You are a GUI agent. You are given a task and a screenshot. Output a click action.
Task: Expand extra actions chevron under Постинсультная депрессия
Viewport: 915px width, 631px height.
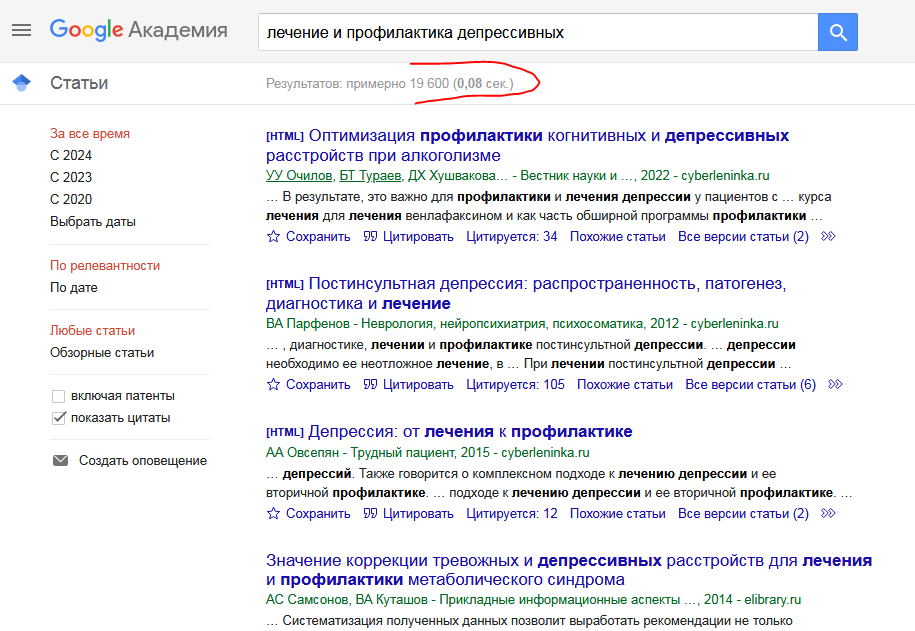point(836,383)
